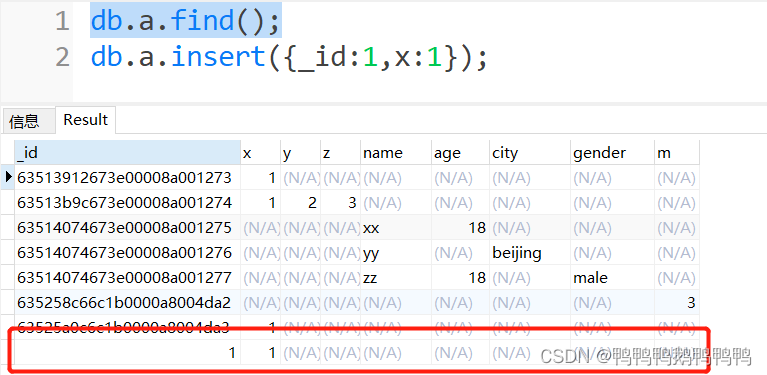This screenshot has height=375, width=767.
Task: Click the m column header
Action: point(677,153)
